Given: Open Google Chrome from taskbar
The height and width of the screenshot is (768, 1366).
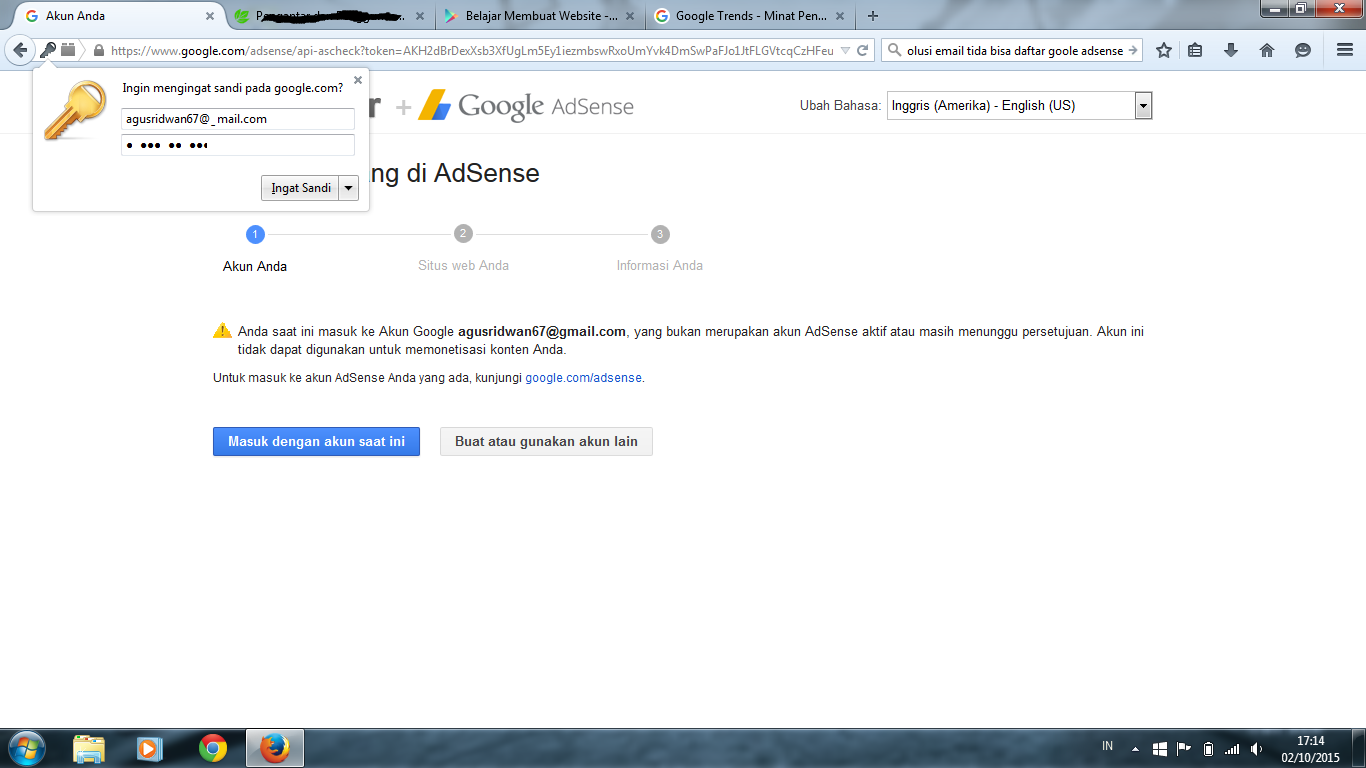Looking at the screenshot, I should [212, 748].
